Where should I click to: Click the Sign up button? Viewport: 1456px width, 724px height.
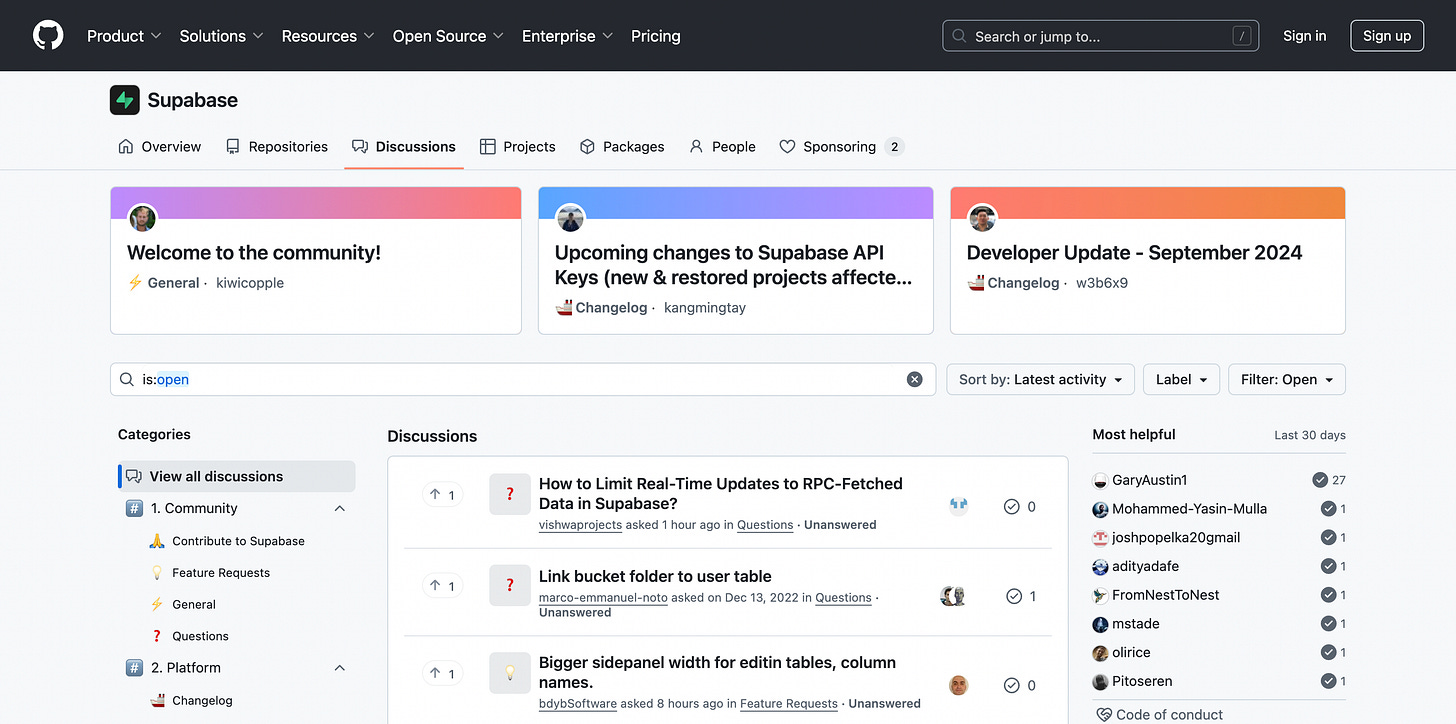click(1387, 36)
